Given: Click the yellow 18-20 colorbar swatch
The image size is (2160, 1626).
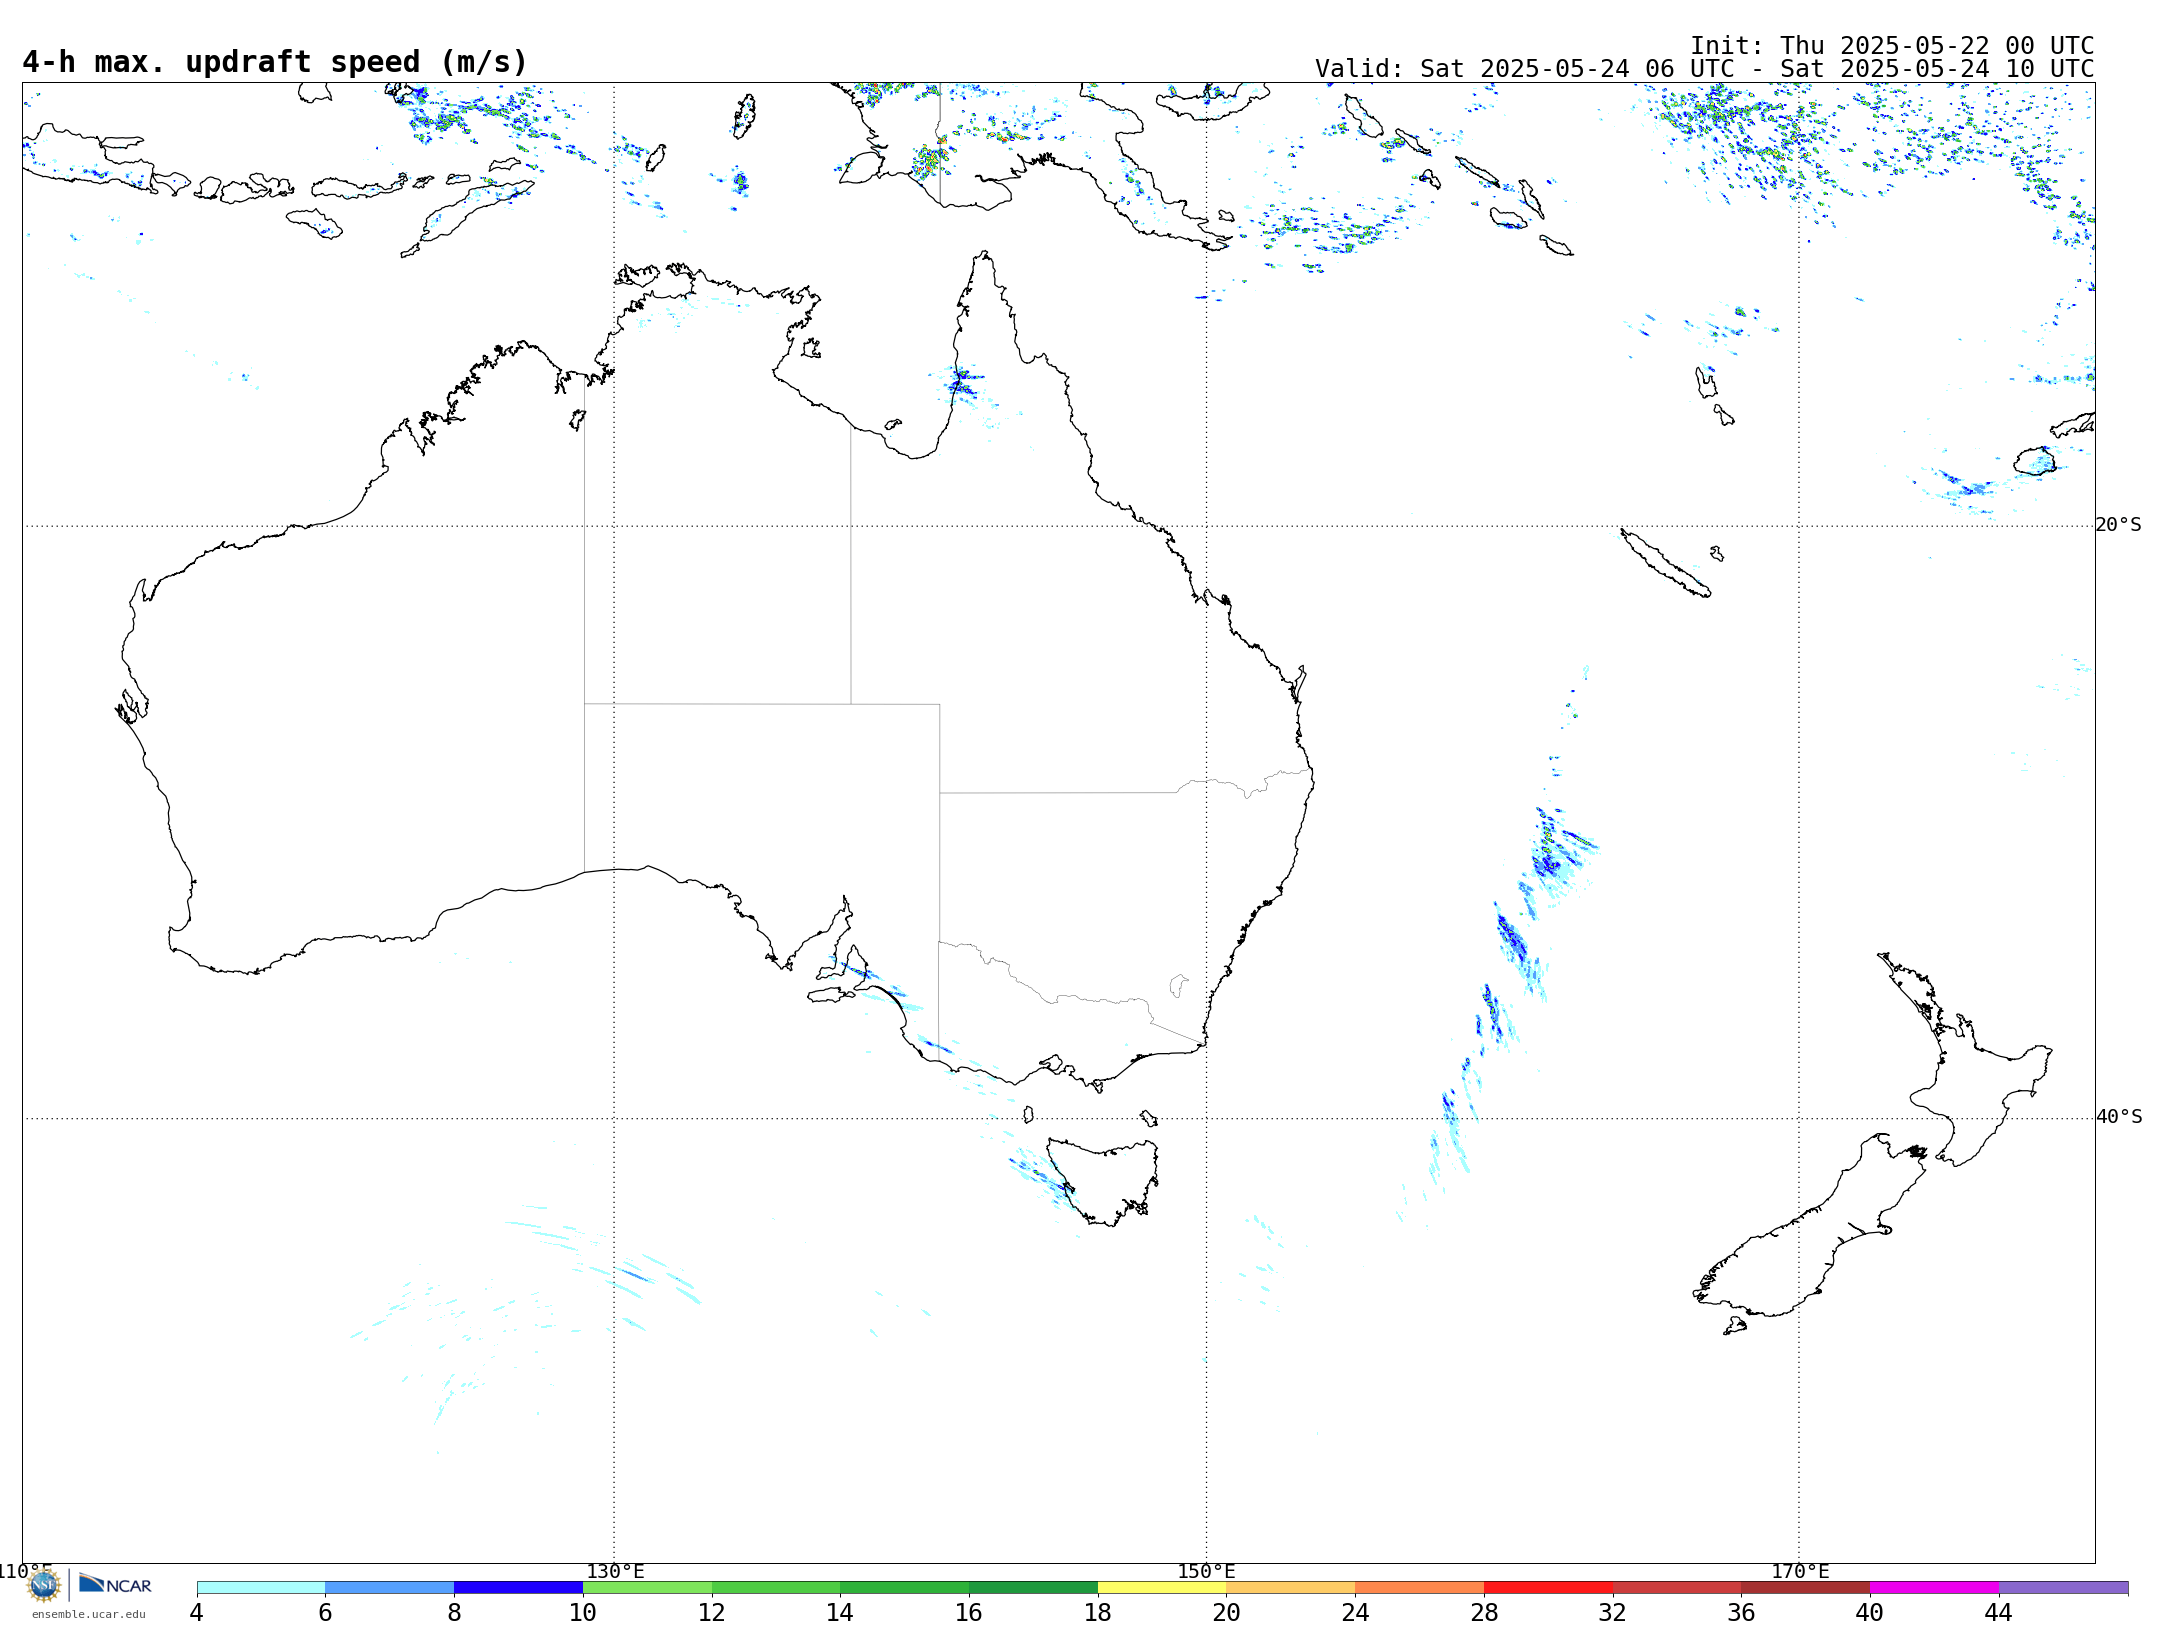Looking at the screenshot, I should point(1162,1588).
